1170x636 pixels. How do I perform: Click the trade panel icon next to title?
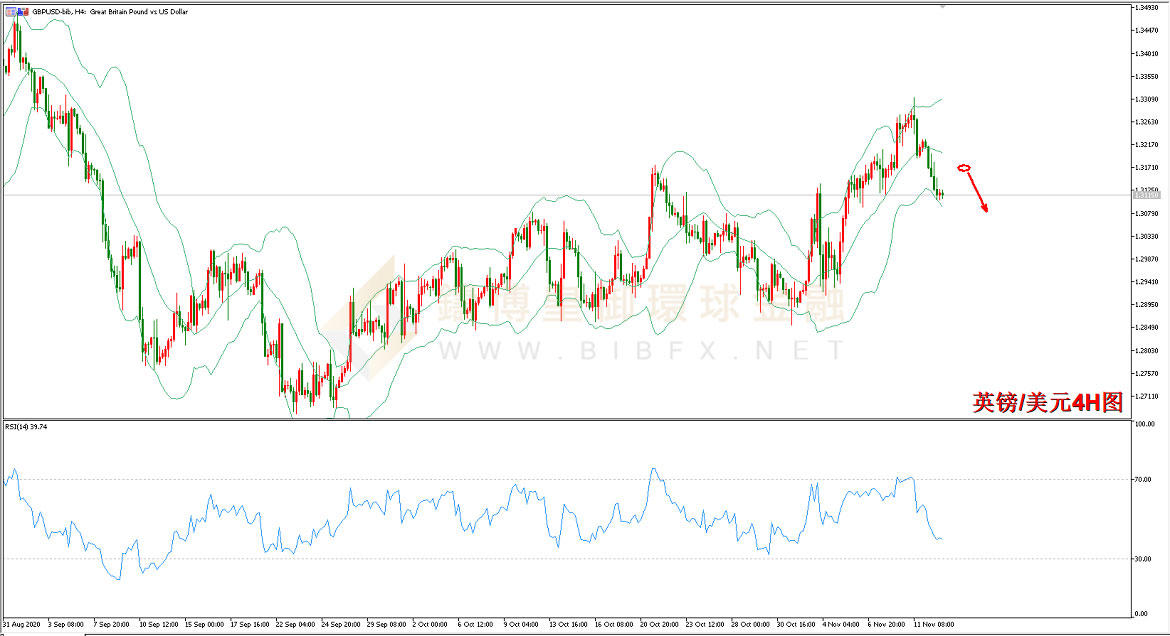pos(22,12)
